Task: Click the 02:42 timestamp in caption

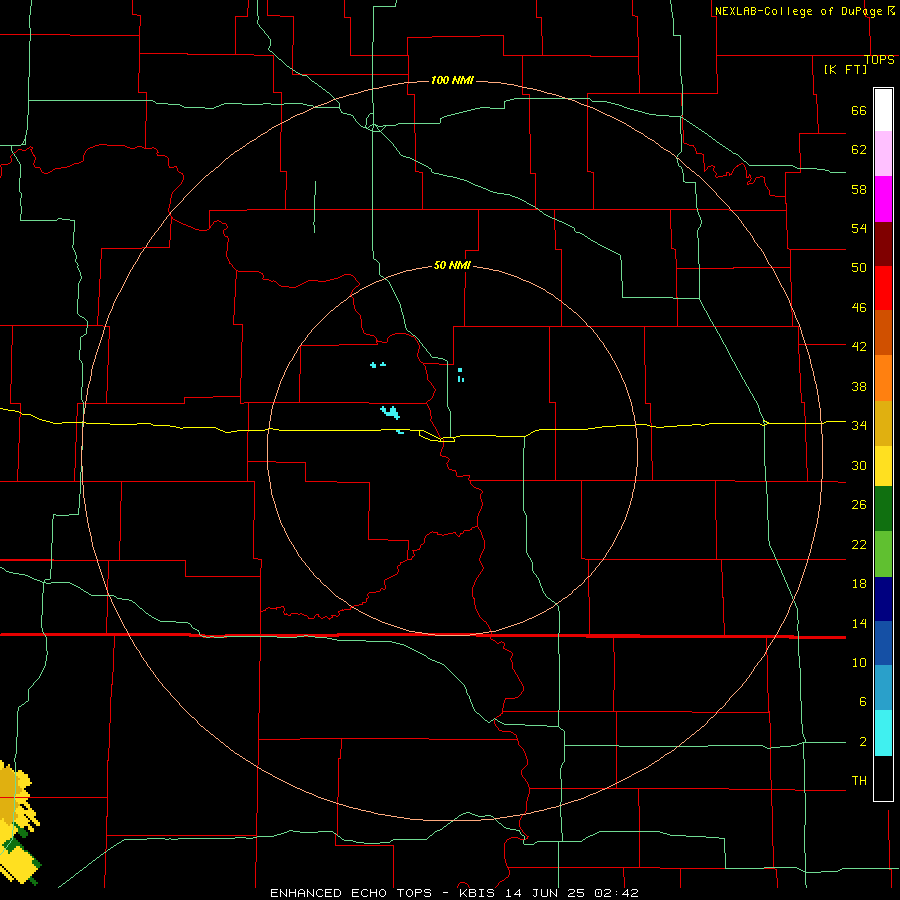Action: (617, 893)
